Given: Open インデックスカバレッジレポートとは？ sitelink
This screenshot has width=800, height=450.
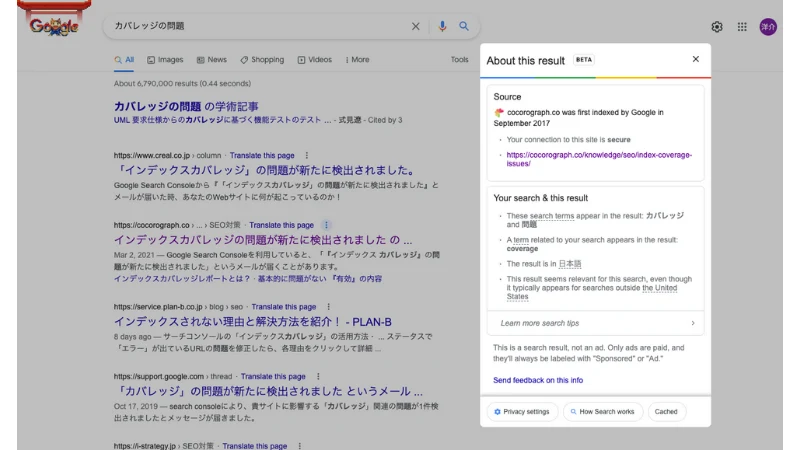Looking at the screenshot, I should pyautogui.click(x=182, y=279).
